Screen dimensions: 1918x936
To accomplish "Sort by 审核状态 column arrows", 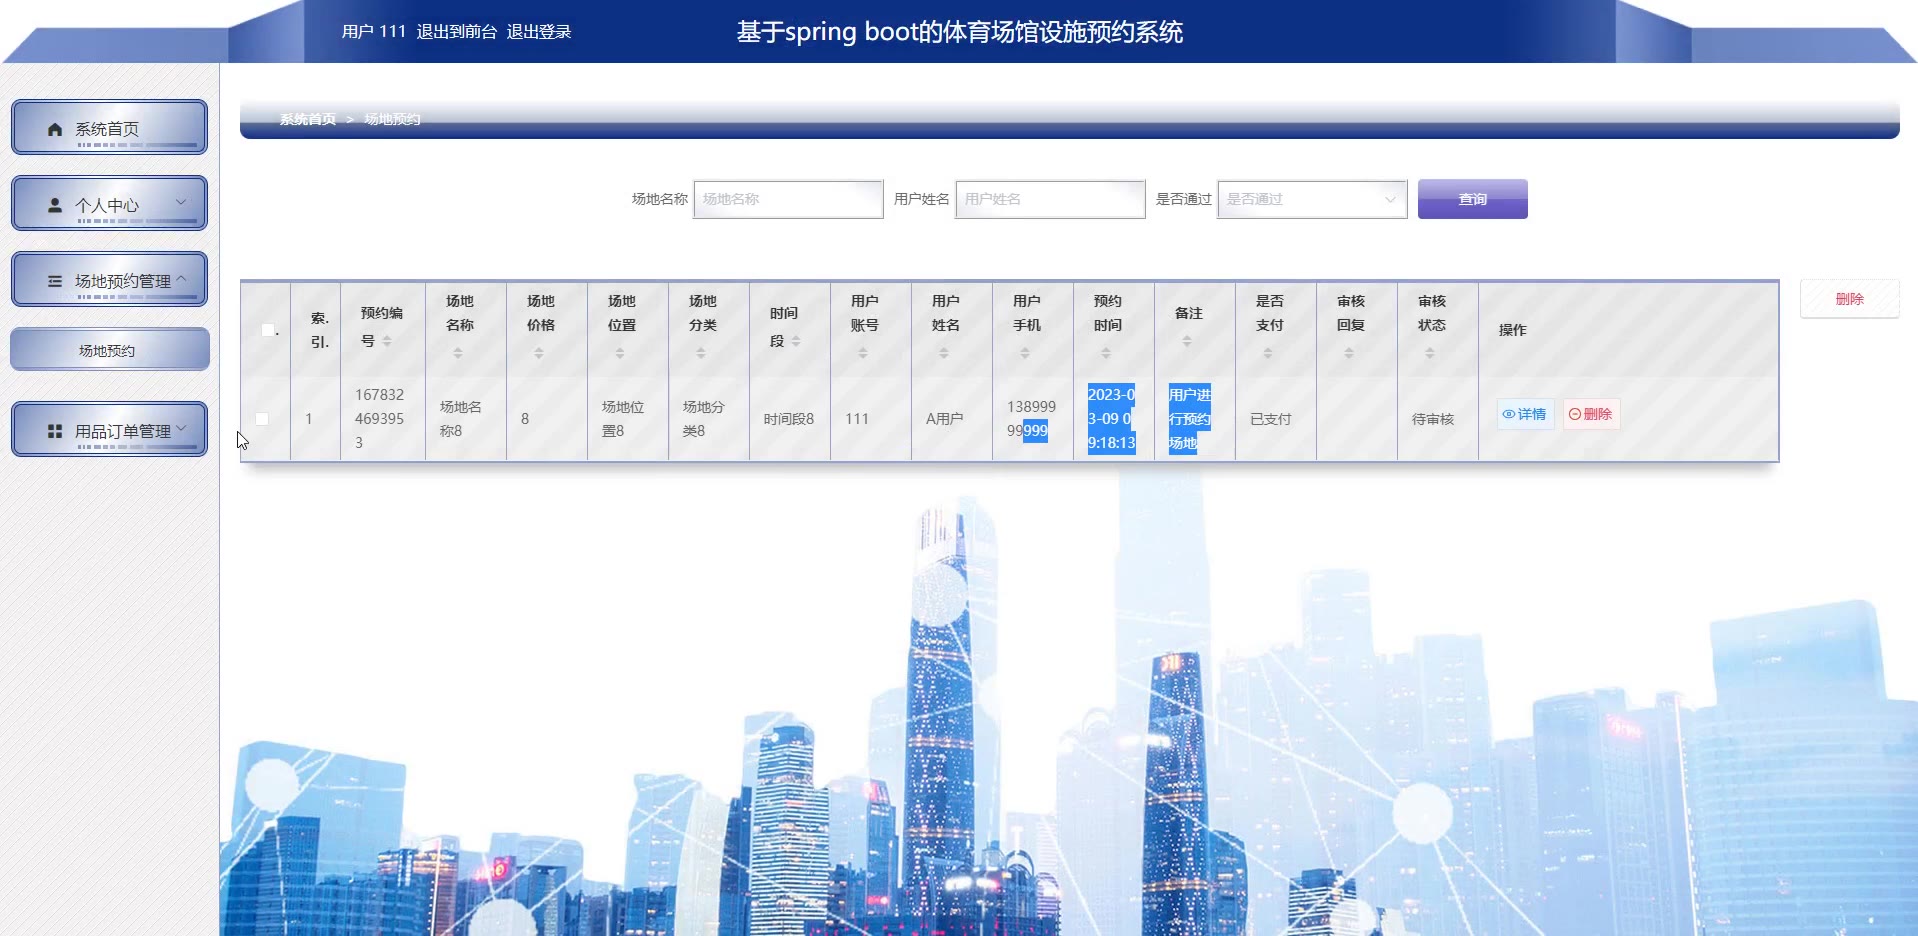I will 1430,353.
